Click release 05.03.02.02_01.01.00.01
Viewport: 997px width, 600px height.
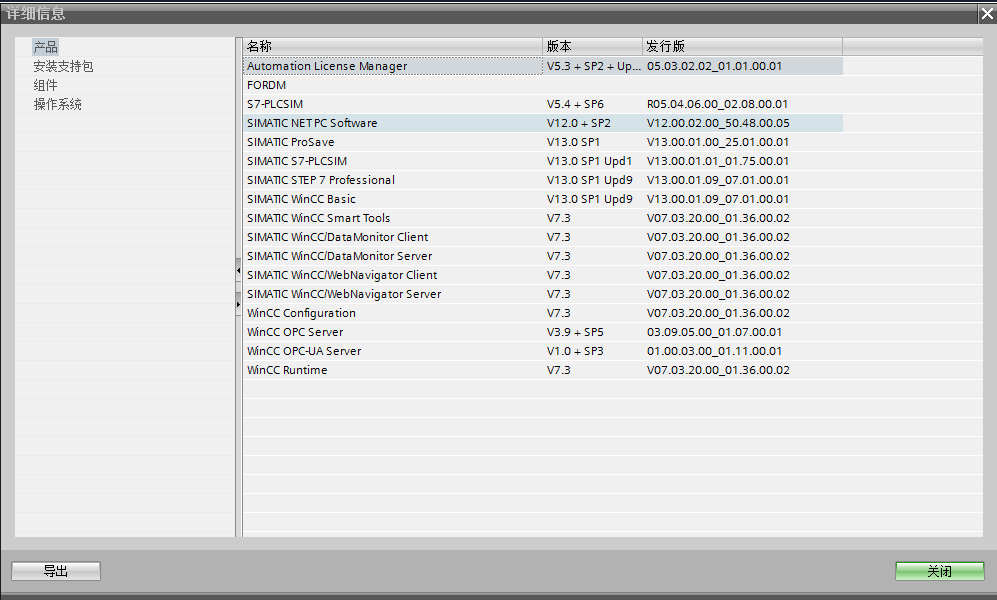coord(743,66)
